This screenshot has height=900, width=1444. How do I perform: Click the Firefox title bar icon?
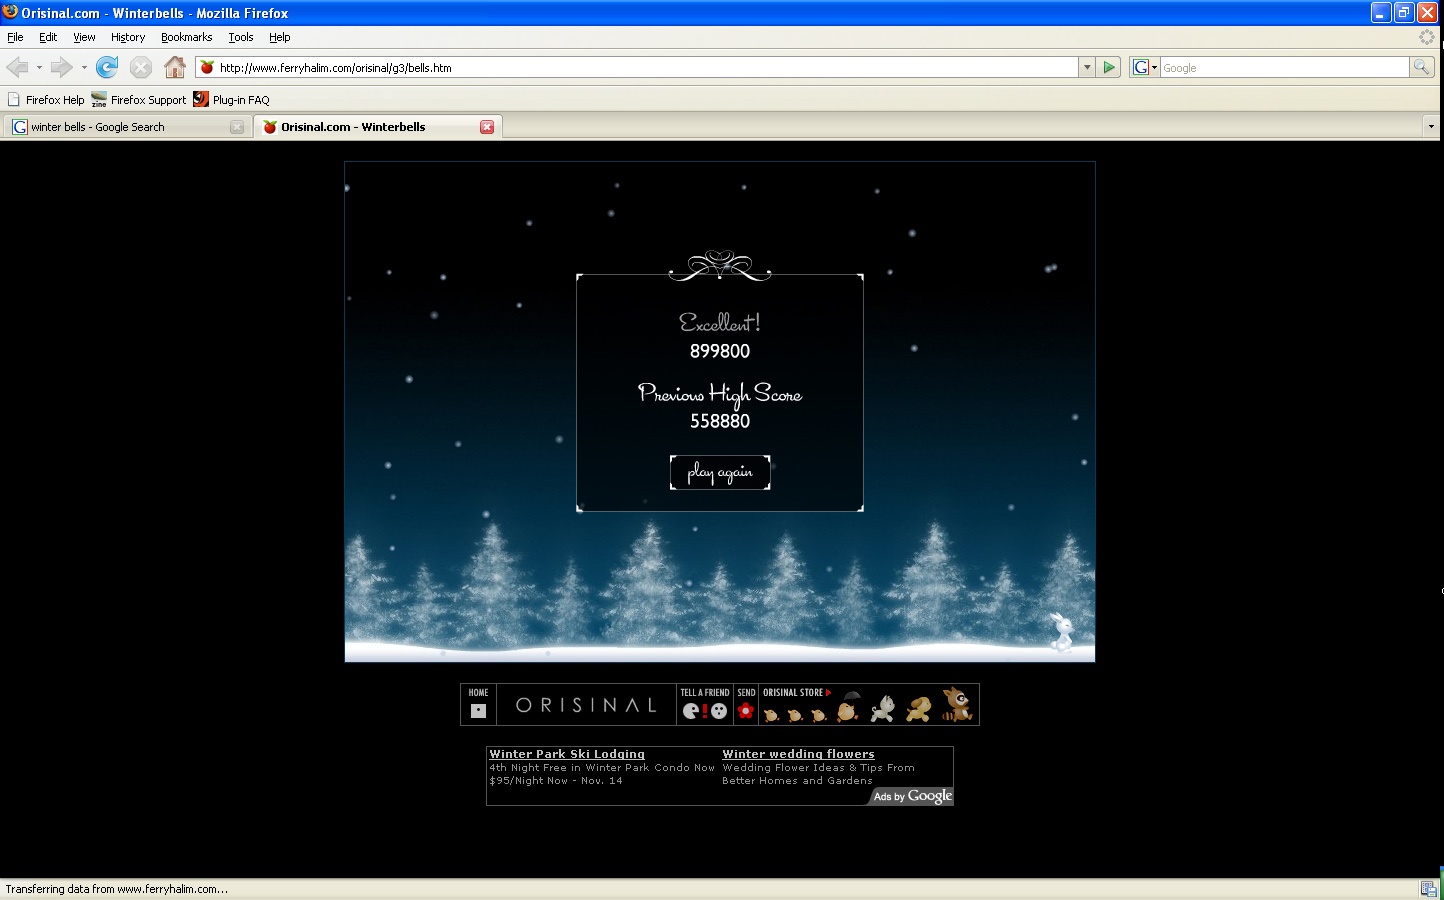[x=10, y=12]
